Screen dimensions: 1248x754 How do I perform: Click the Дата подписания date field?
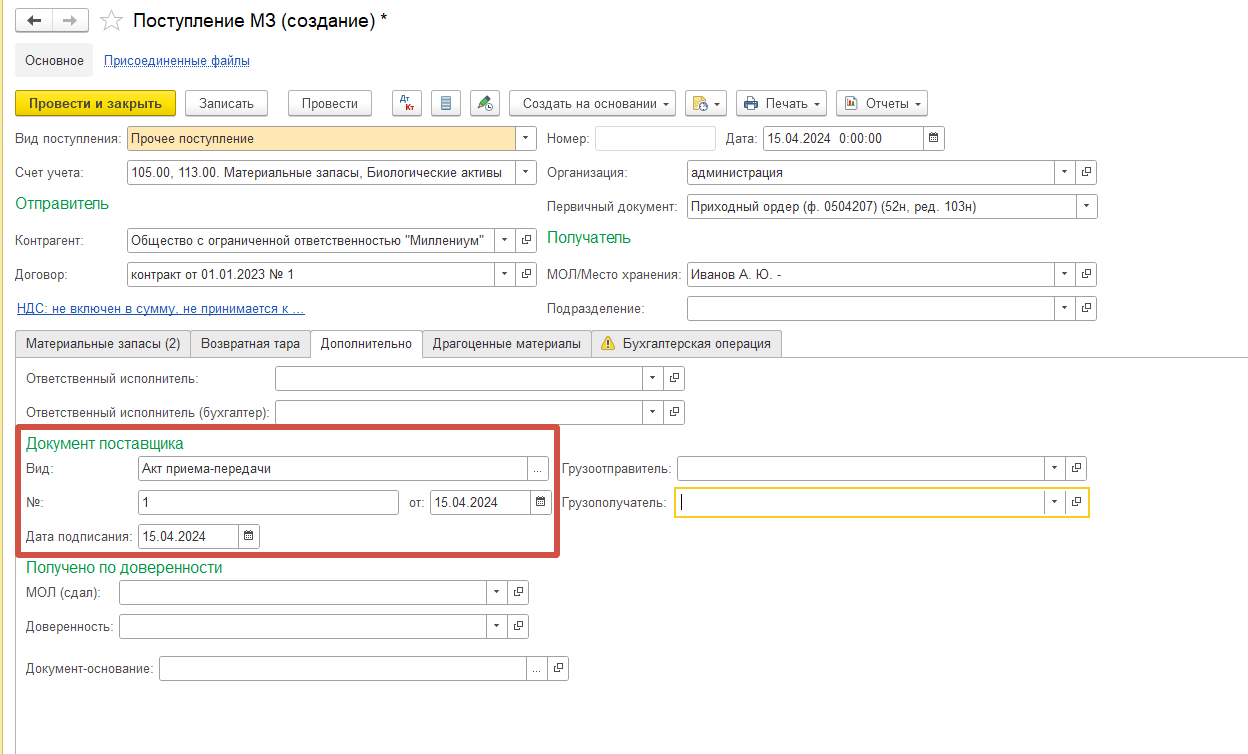(189, 536)
